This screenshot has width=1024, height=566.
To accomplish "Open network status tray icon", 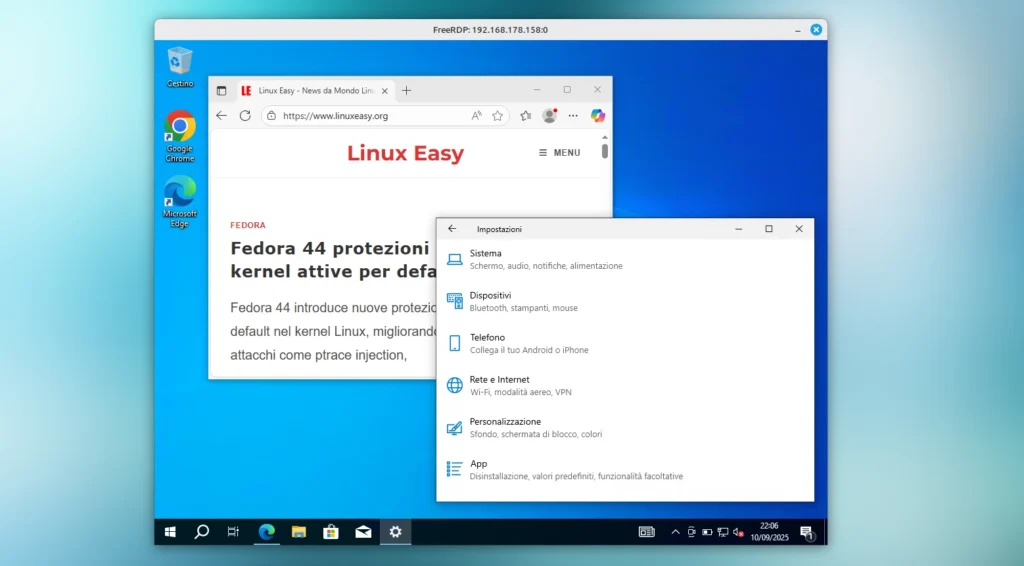I will coord(723,532).
